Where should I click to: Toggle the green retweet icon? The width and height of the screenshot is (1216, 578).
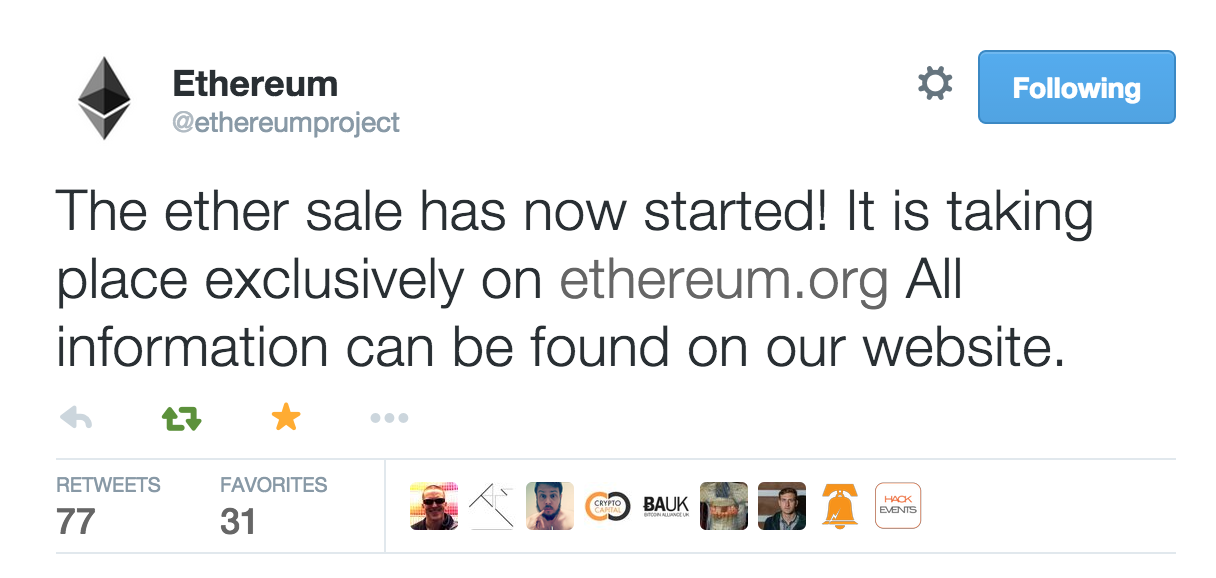(x=182, y=418)
